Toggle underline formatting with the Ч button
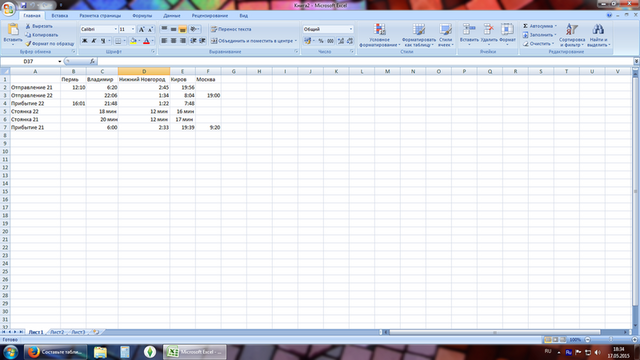This screenshot has width=640, height=360. click(x=103, y=41)
